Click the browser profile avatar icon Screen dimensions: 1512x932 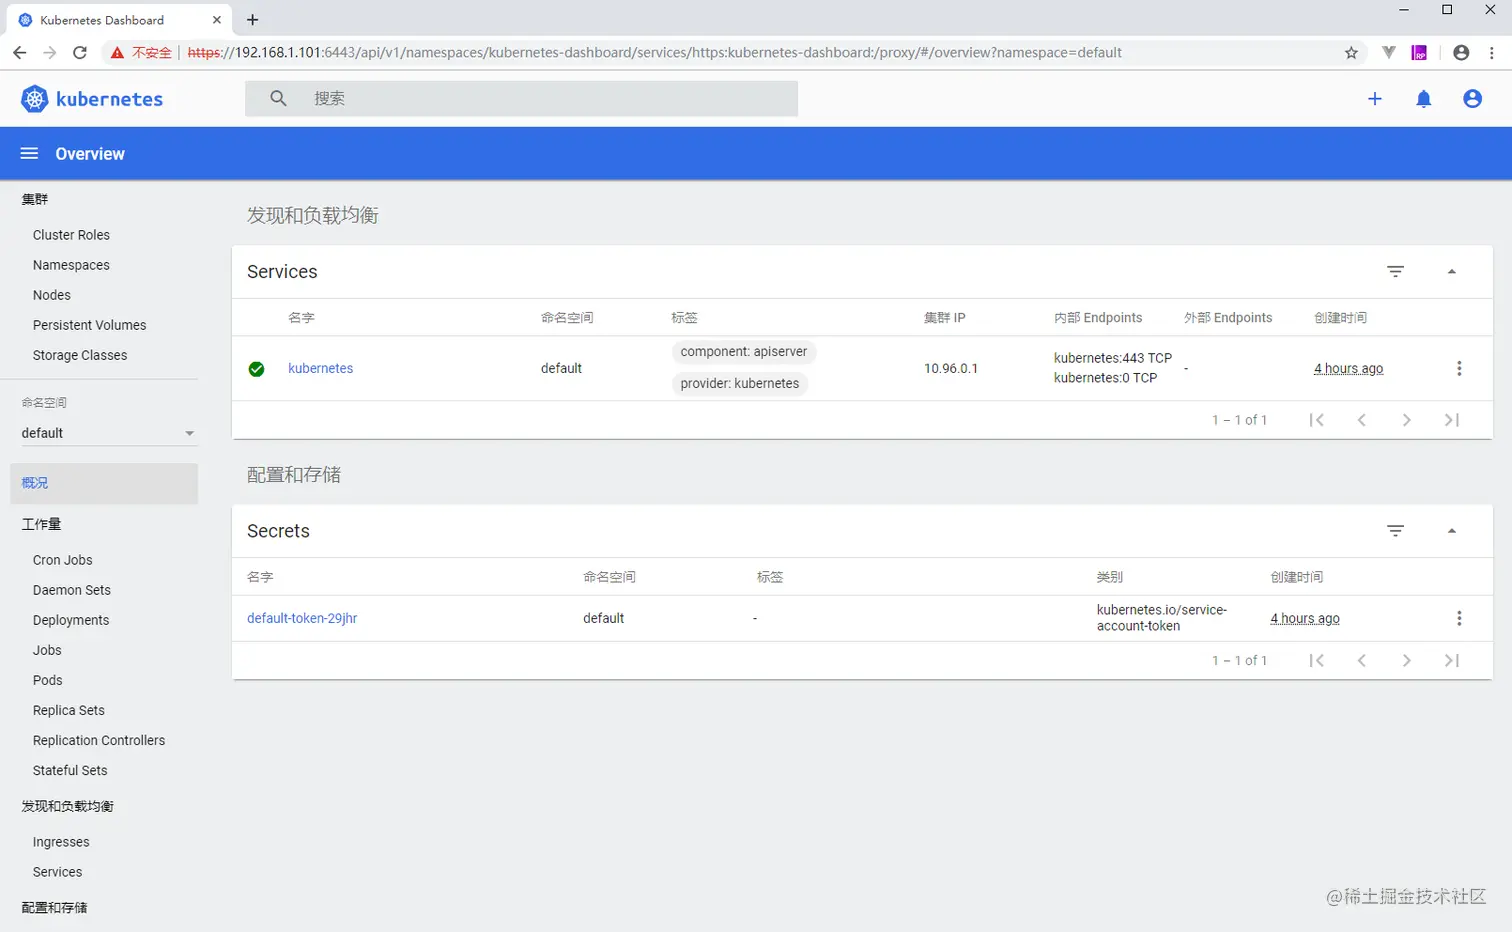1461,52
